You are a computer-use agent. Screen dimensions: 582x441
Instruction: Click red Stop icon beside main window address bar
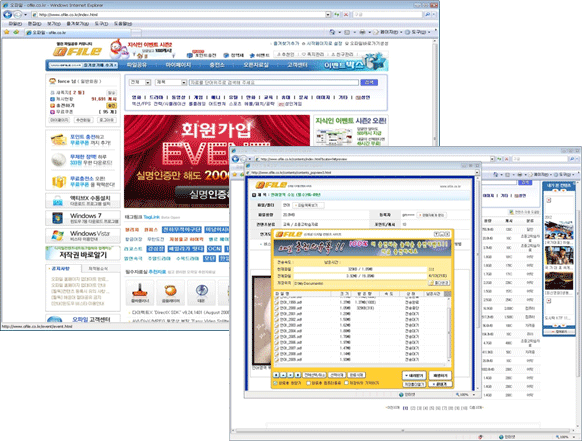(x=346, y=14)
